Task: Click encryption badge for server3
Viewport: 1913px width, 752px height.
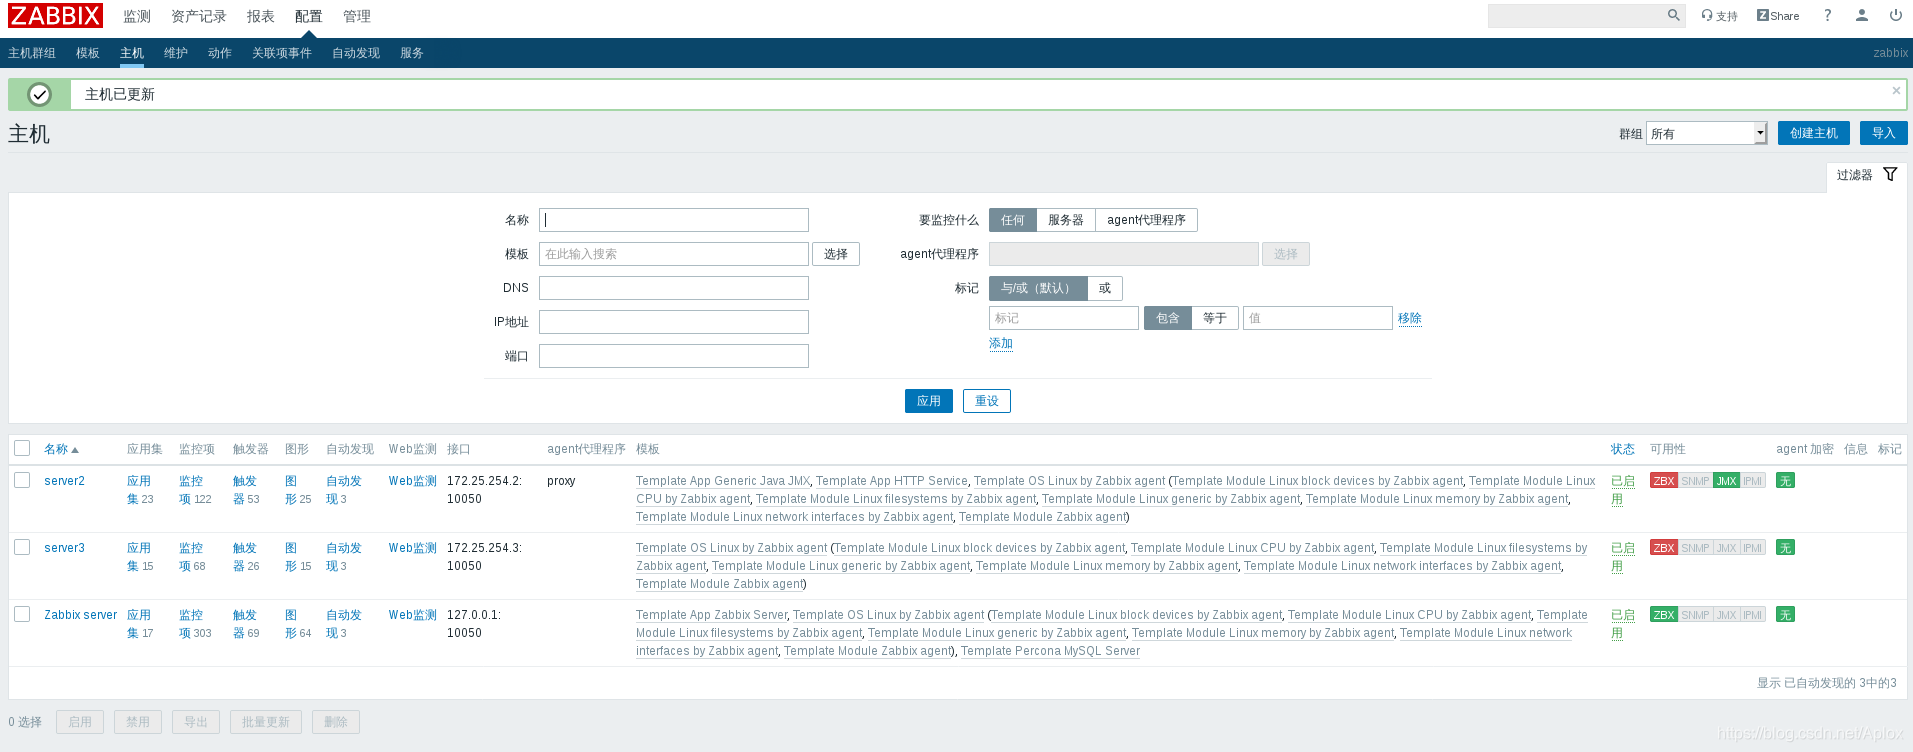Action: click(x=1785, y=548)
